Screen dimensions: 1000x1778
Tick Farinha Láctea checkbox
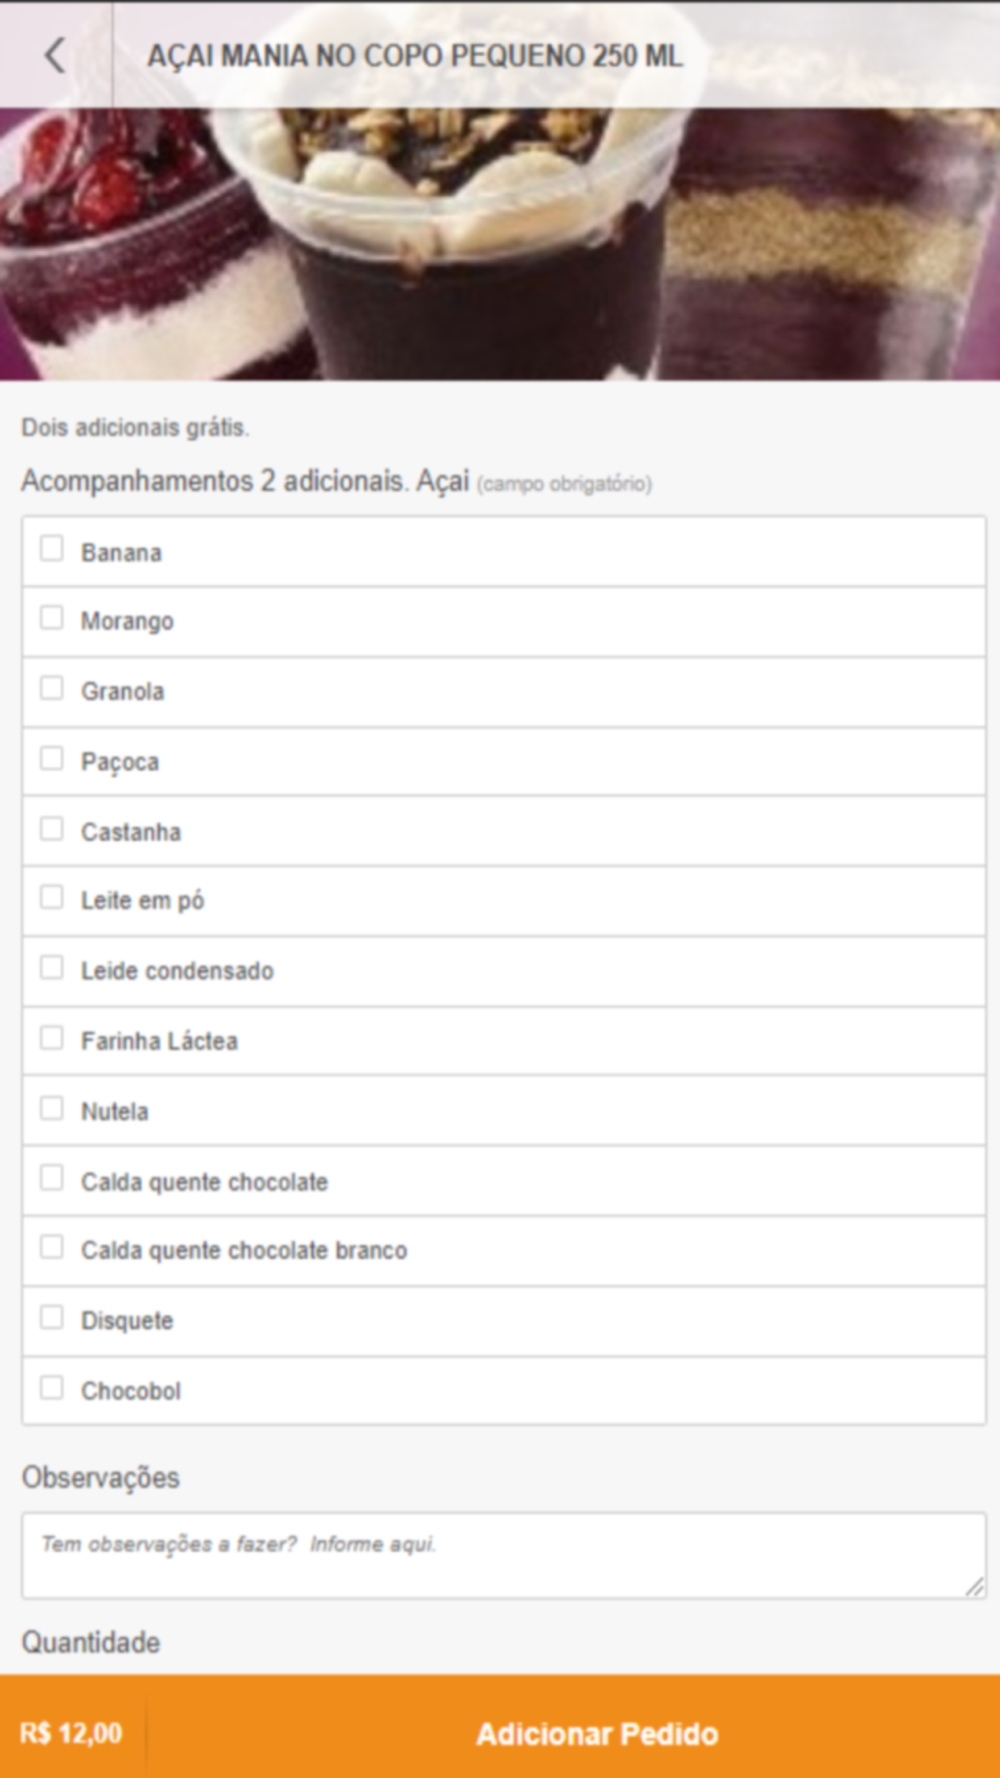click(52, 1038)
